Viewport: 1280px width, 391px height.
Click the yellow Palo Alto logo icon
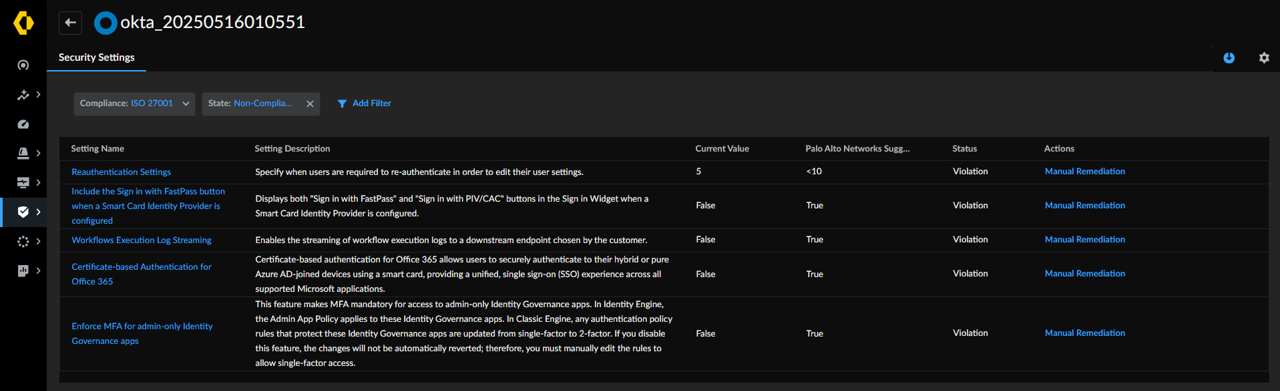point(23,22)
